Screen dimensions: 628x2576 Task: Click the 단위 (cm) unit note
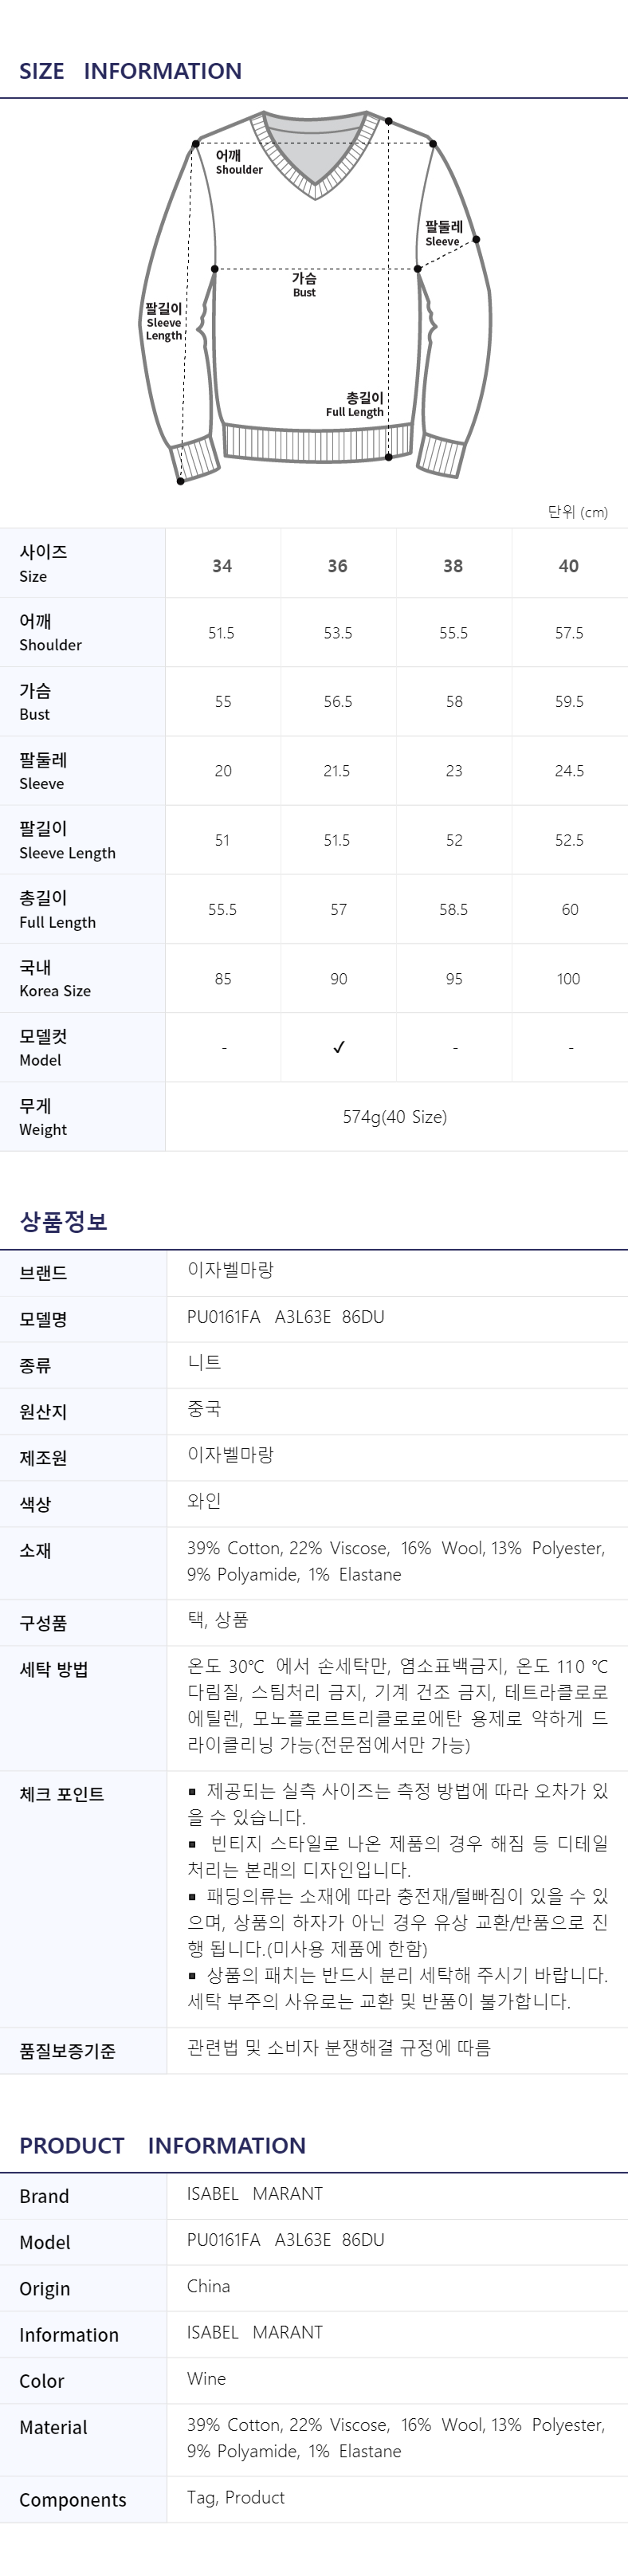pos(577,512)
